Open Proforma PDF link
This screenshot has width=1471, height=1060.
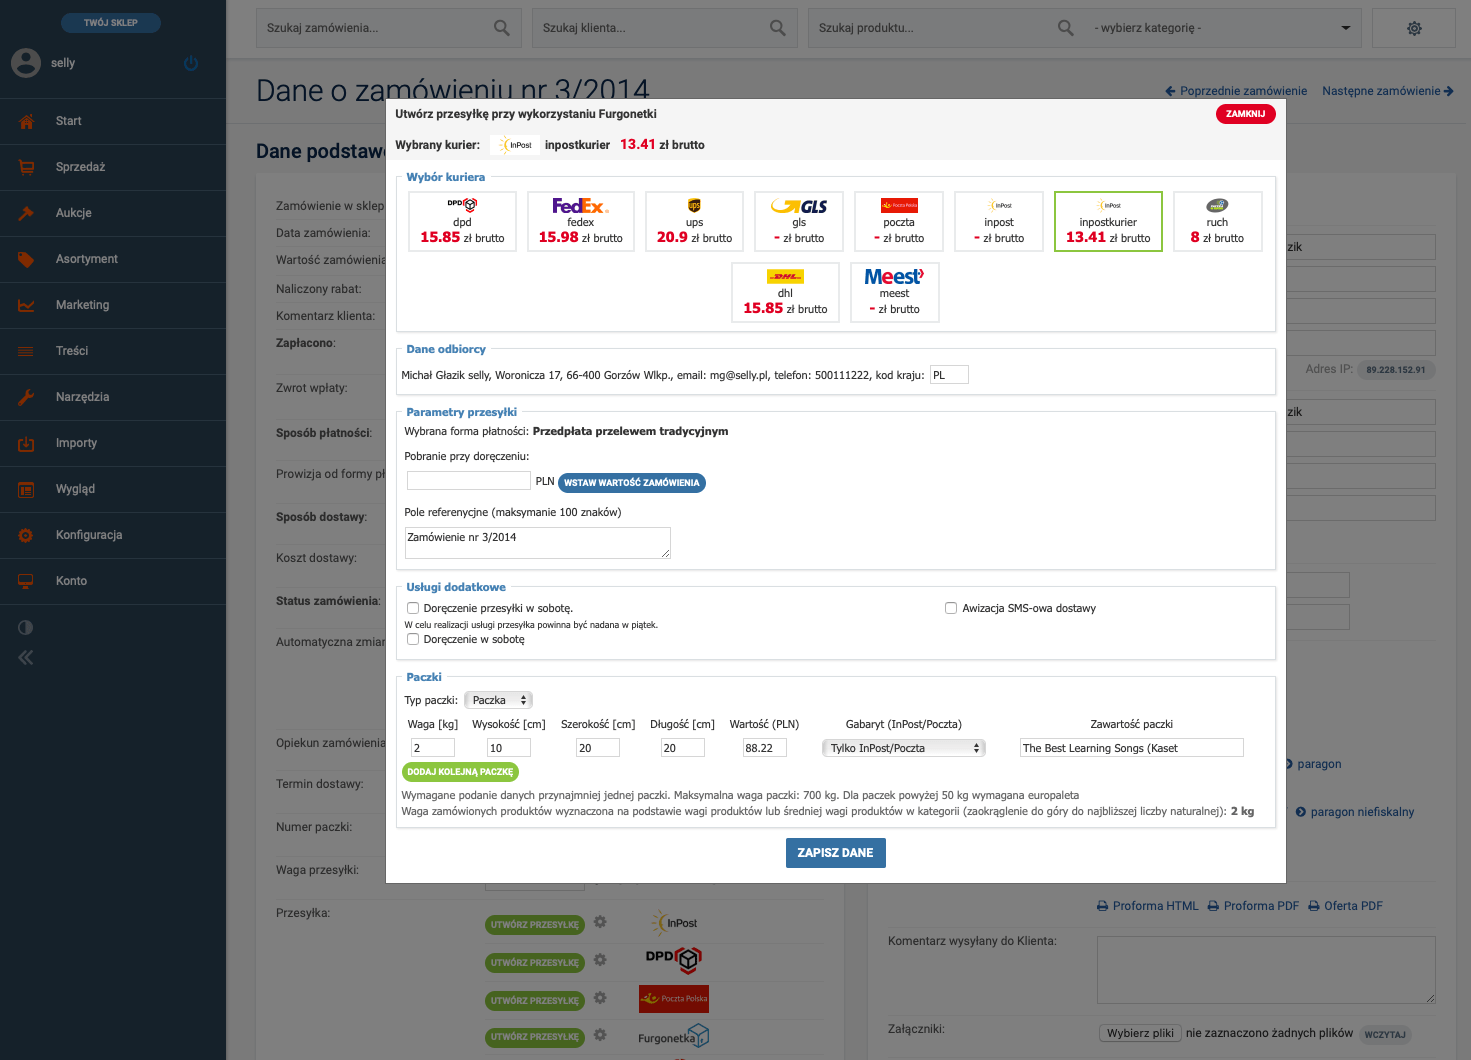point(1254,906)
